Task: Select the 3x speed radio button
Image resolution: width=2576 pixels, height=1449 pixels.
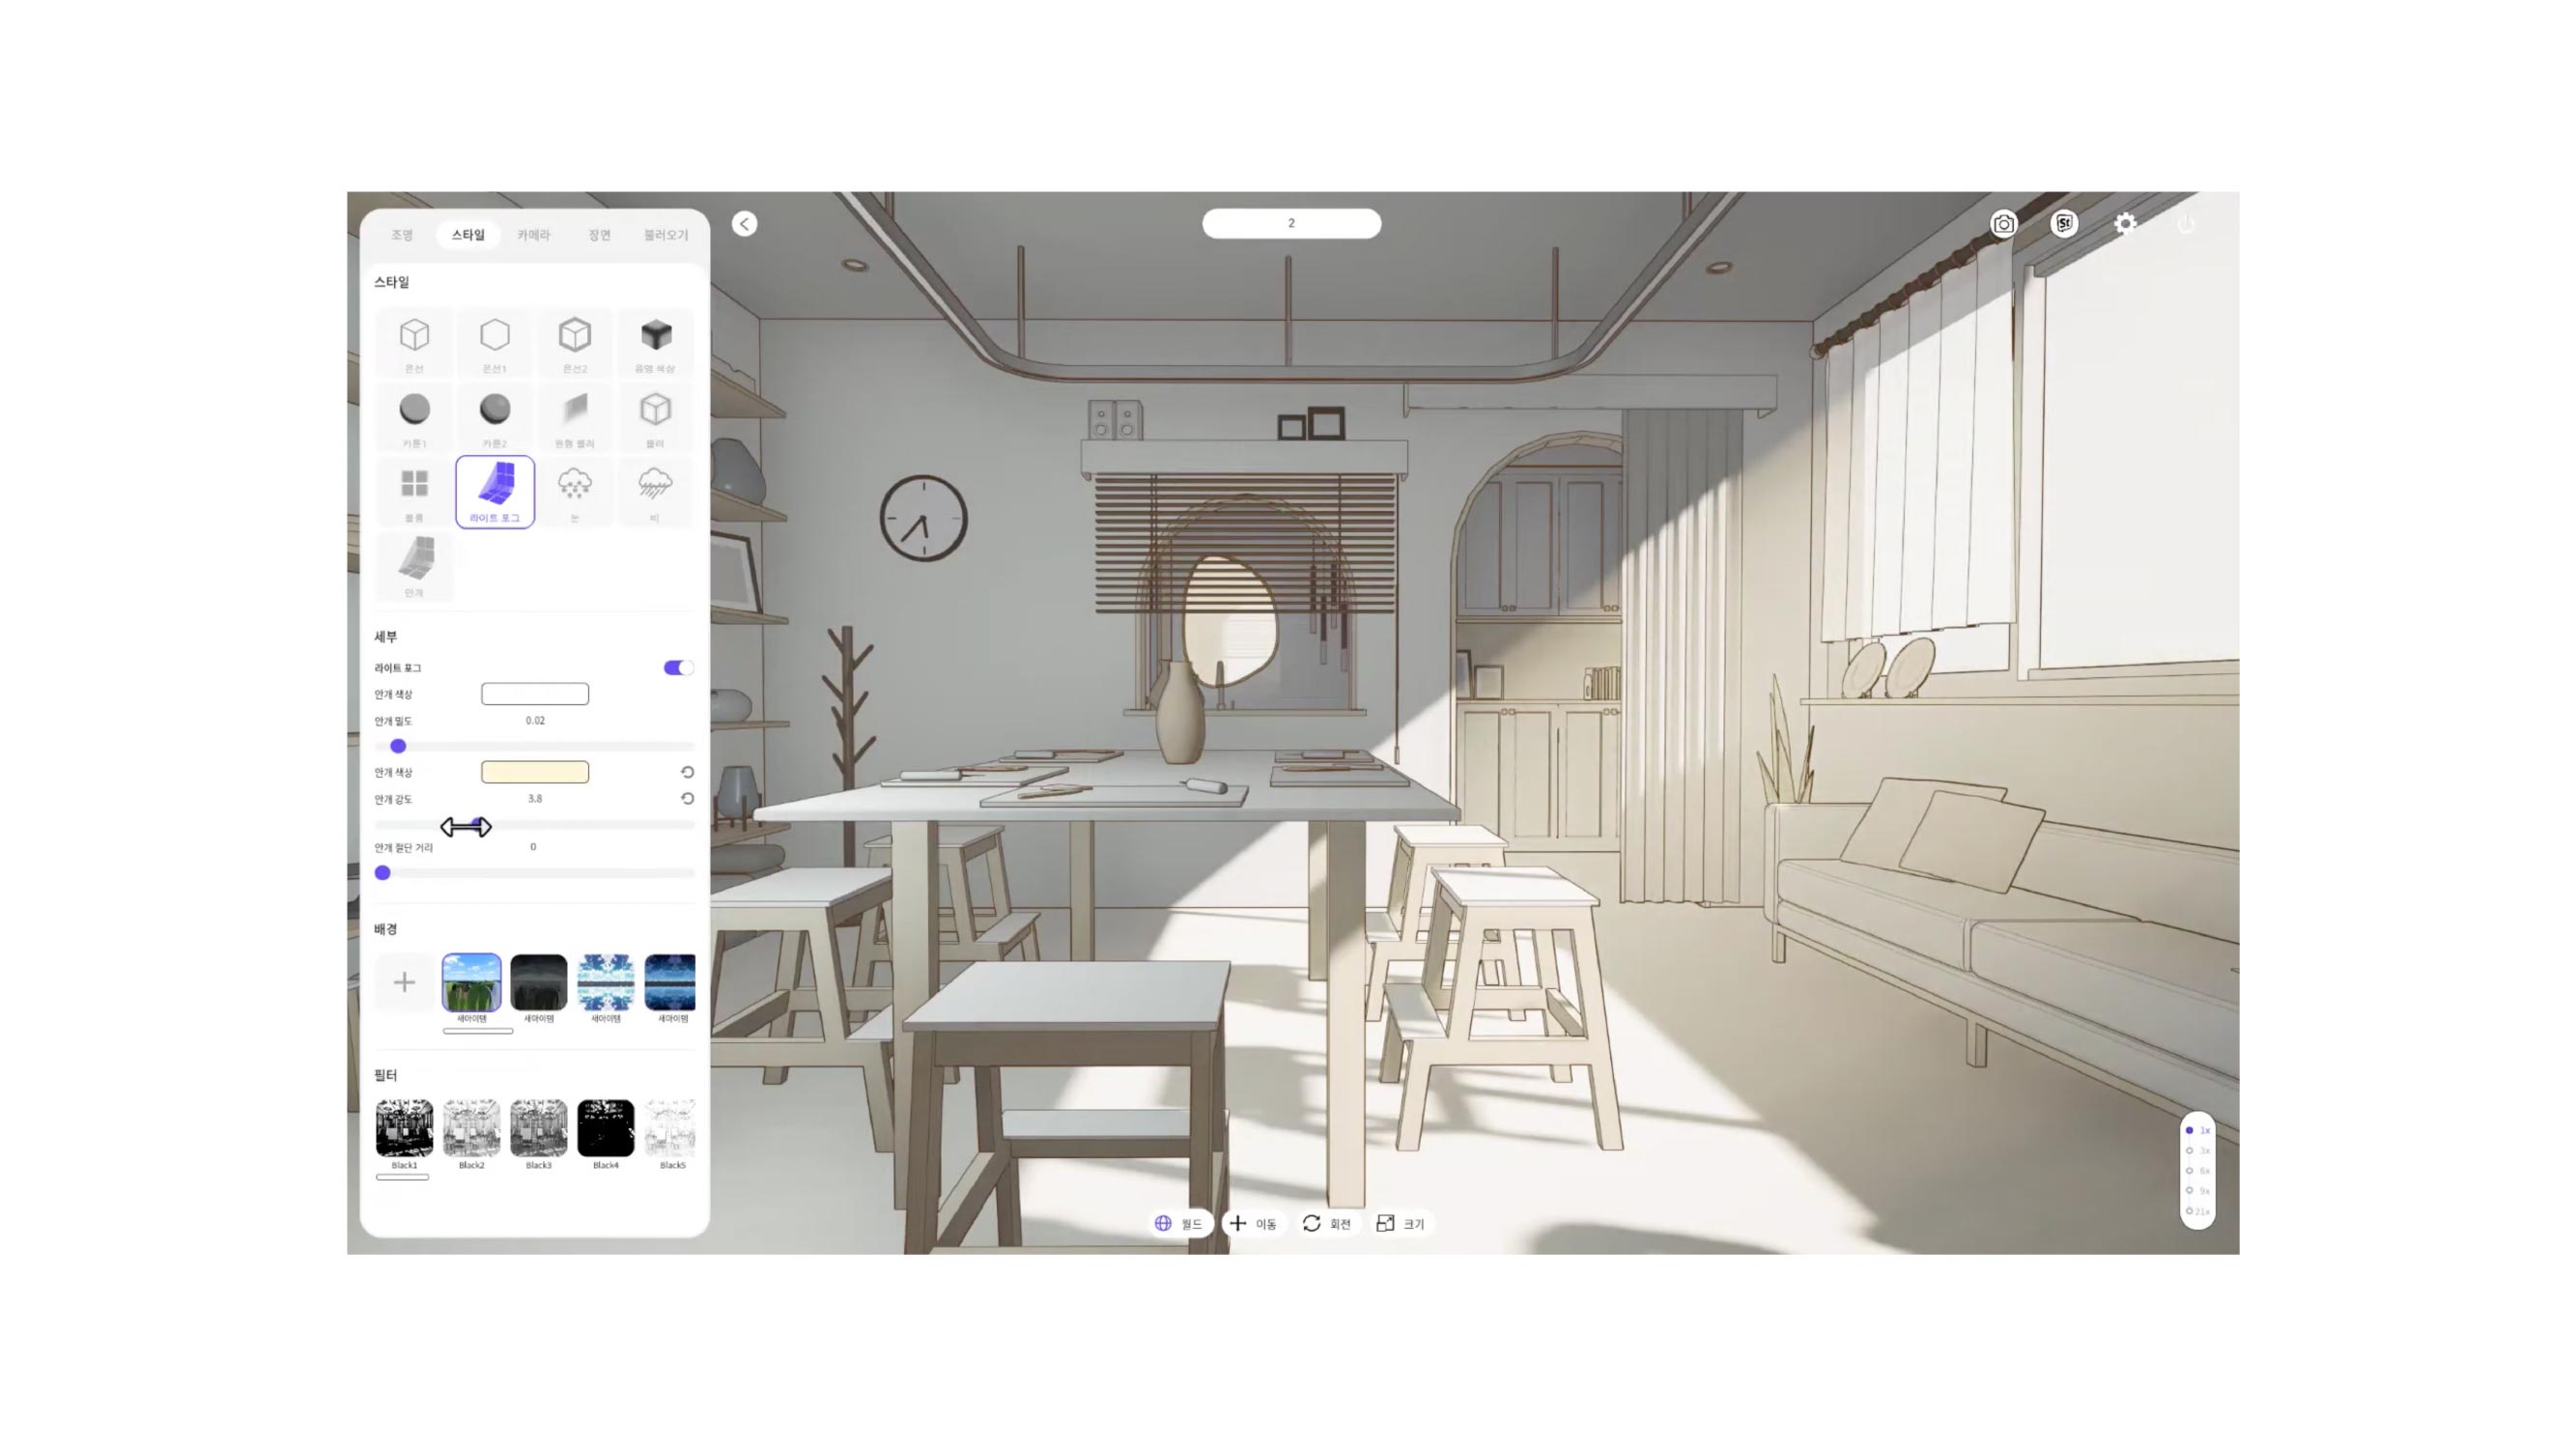Action: pos(2189,1150)
